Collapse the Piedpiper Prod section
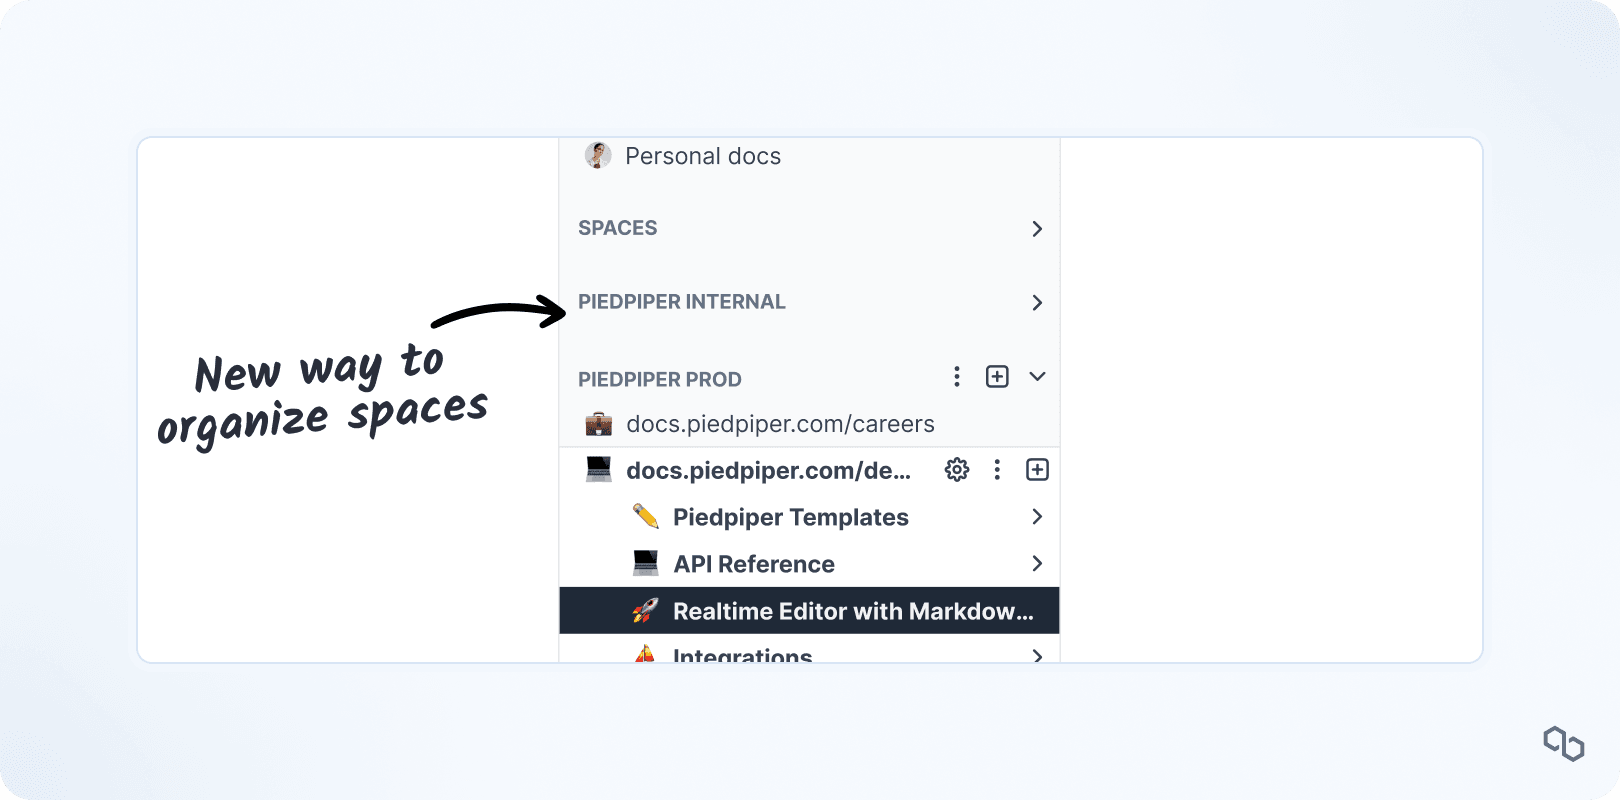1620x800 pixels. click(x=1037, y=376)
